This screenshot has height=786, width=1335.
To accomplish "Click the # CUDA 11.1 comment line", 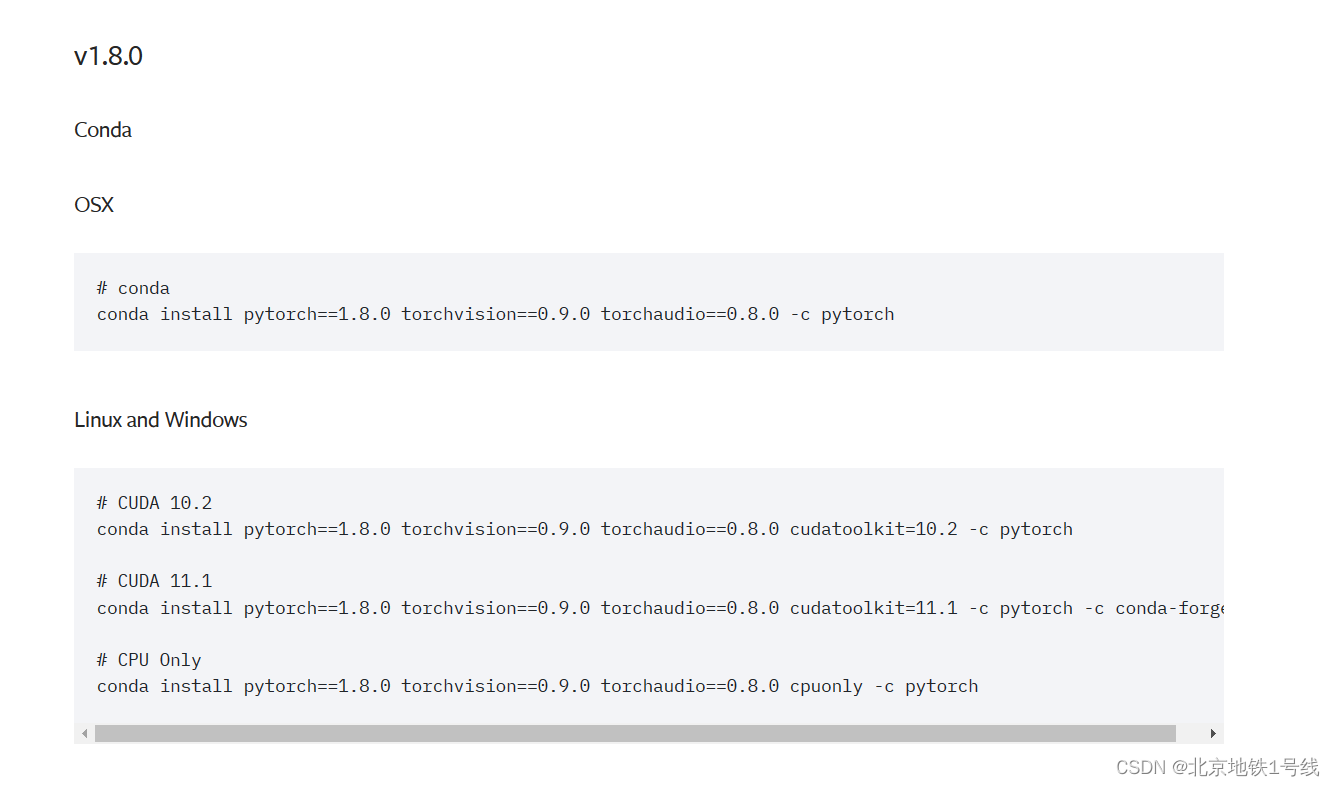I will coord(153,580).
